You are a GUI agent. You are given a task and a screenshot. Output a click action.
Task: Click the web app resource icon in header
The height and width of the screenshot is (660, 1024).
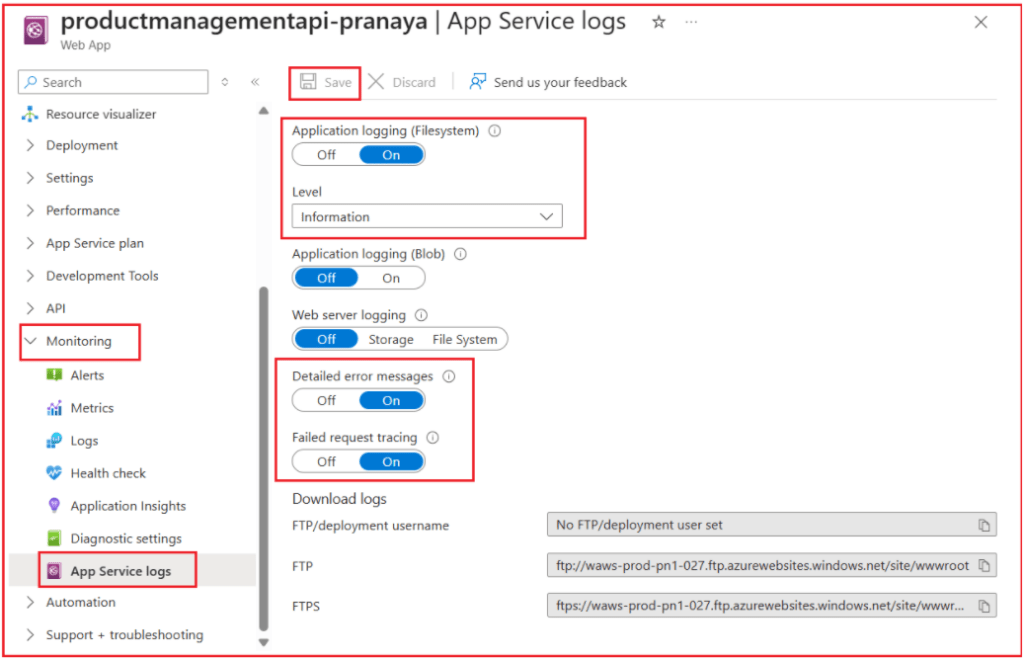35,30
